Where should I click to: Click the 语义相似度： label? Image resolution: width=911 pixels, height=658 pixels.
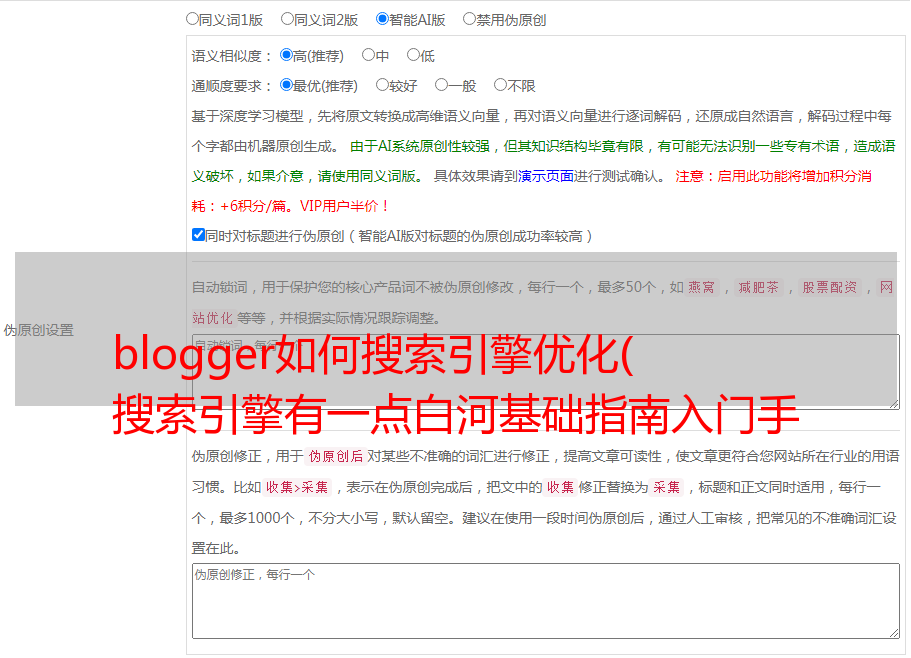pyautogui.click(x=232, y=56)
